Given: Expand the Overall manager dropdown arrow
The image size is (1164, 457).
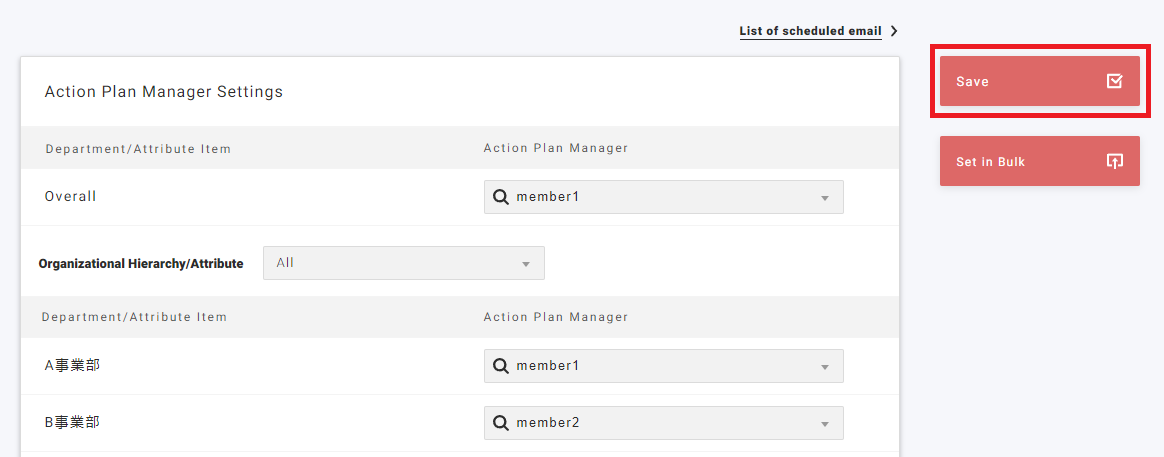Looking at the screenshot, I should click(x=825, y=198).
